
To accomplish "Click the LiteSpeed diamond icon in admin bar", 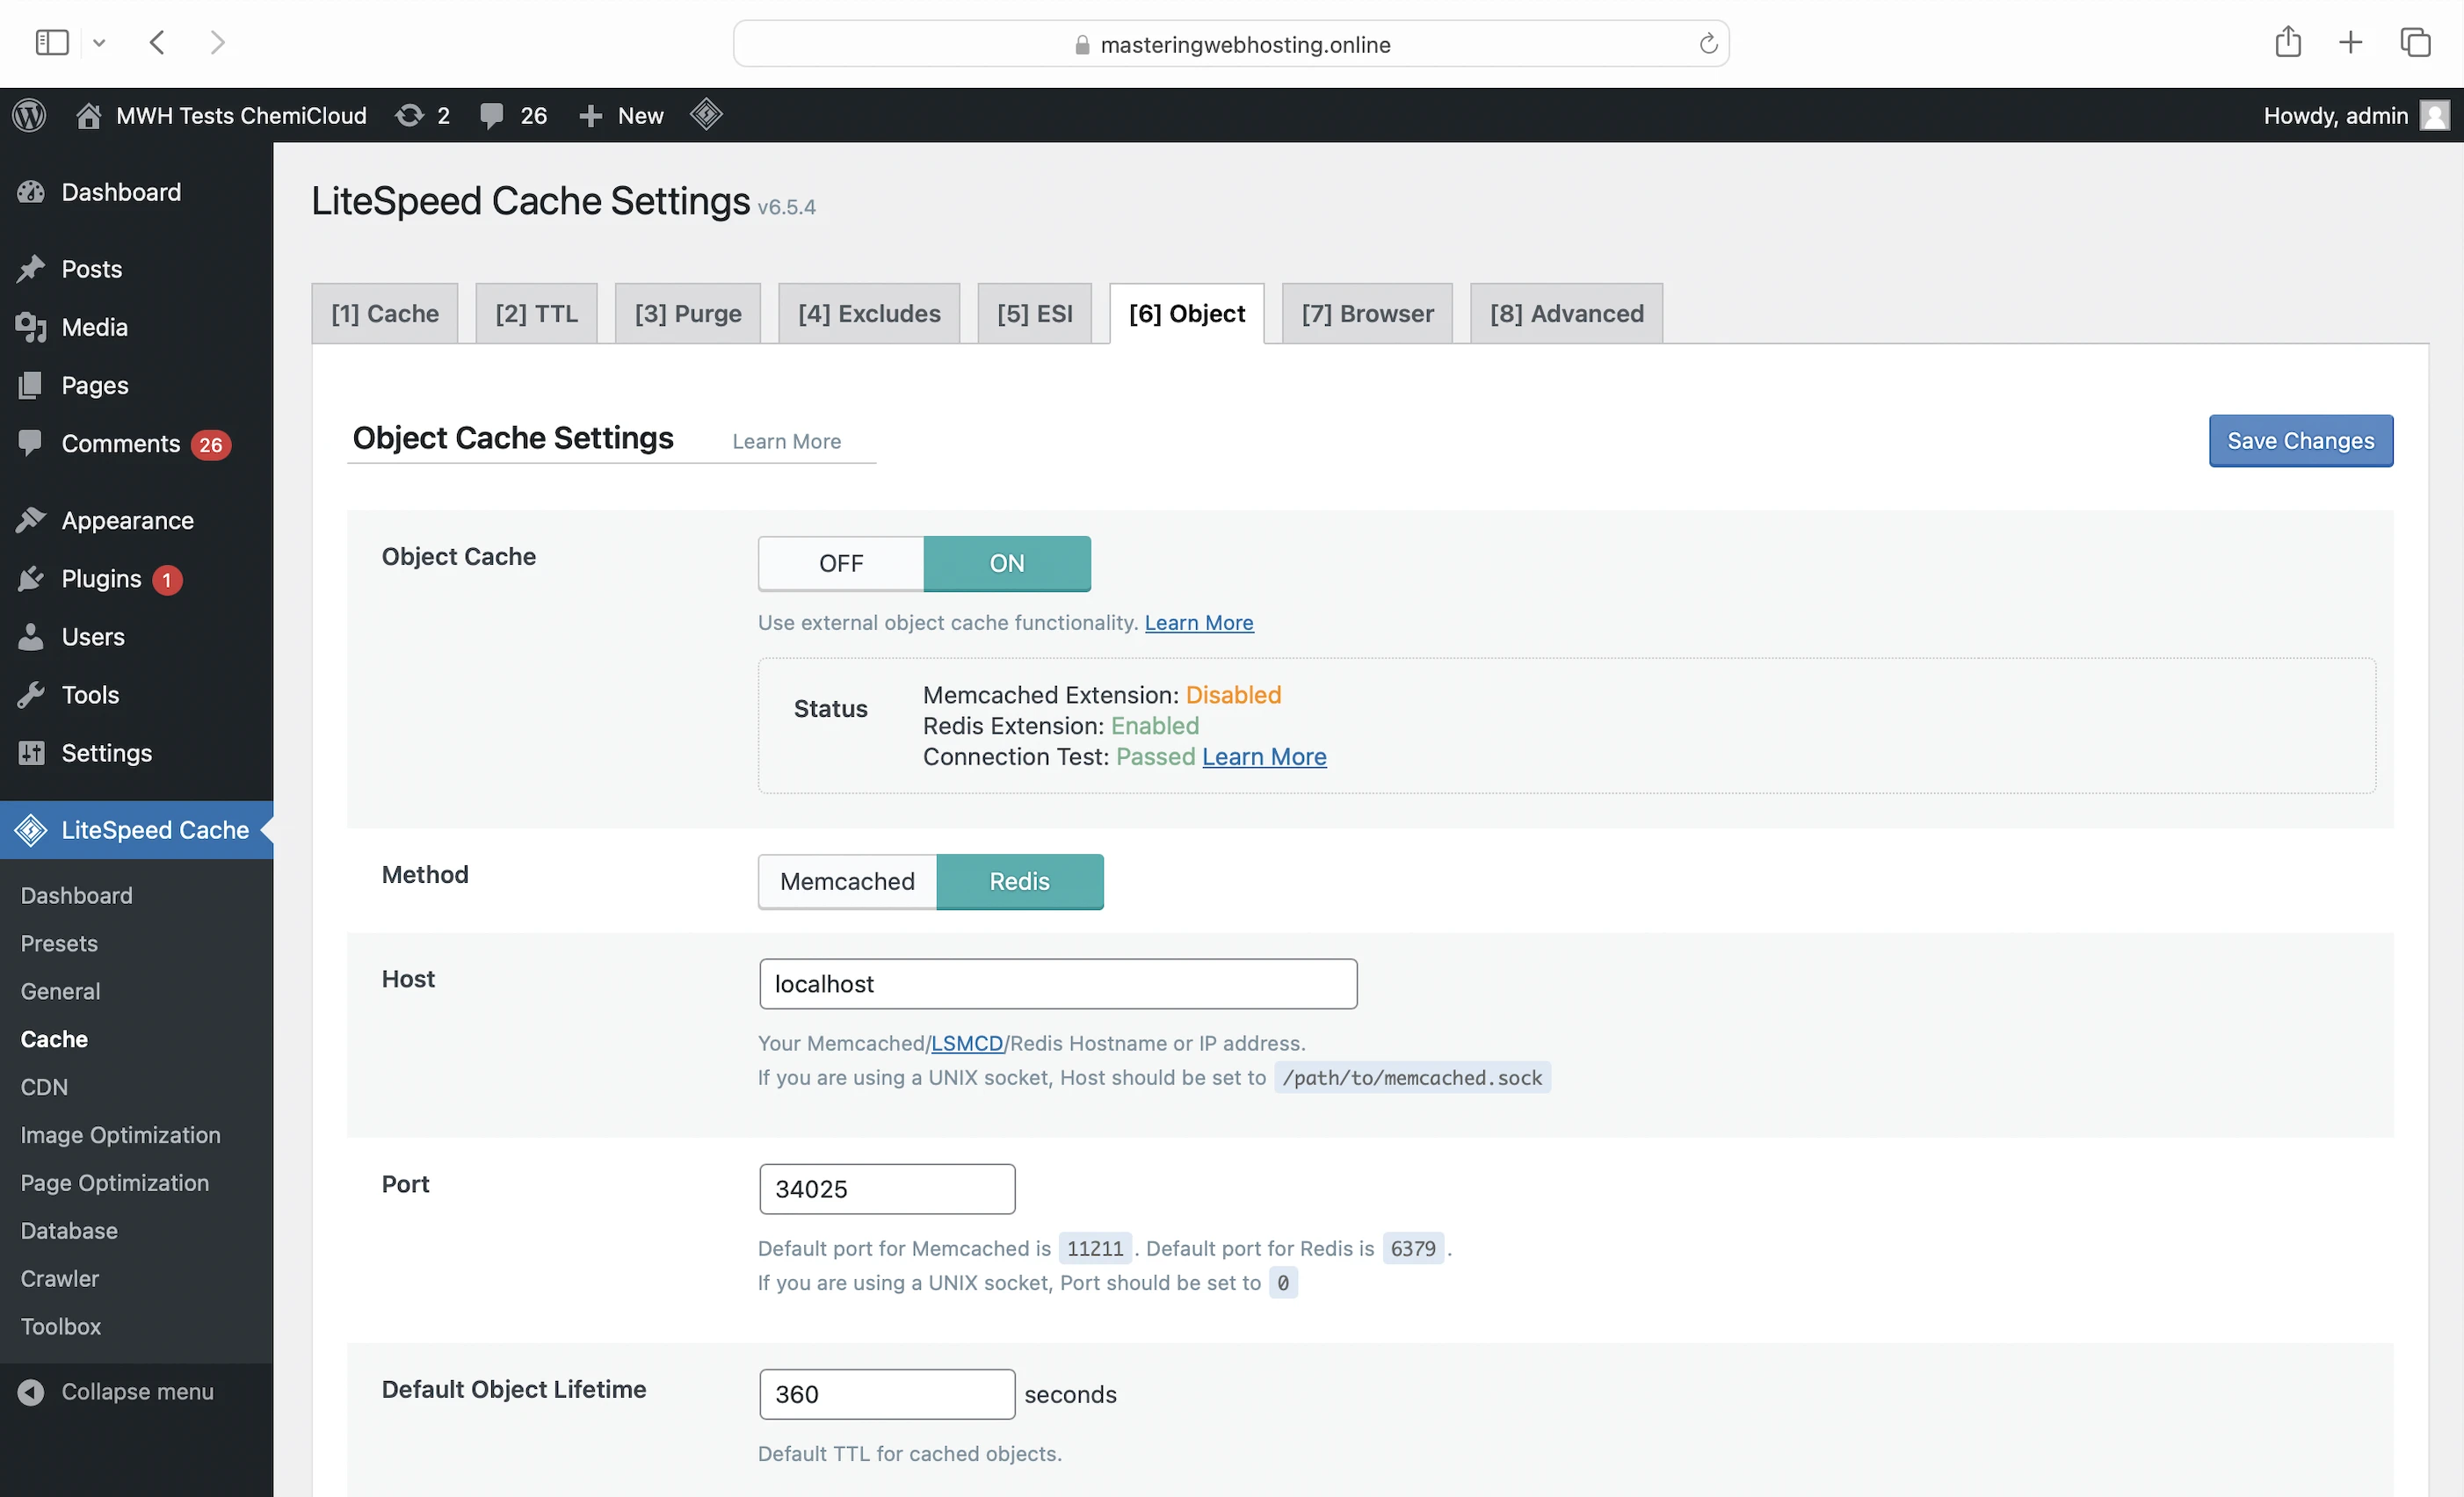I will click(706, 114).
